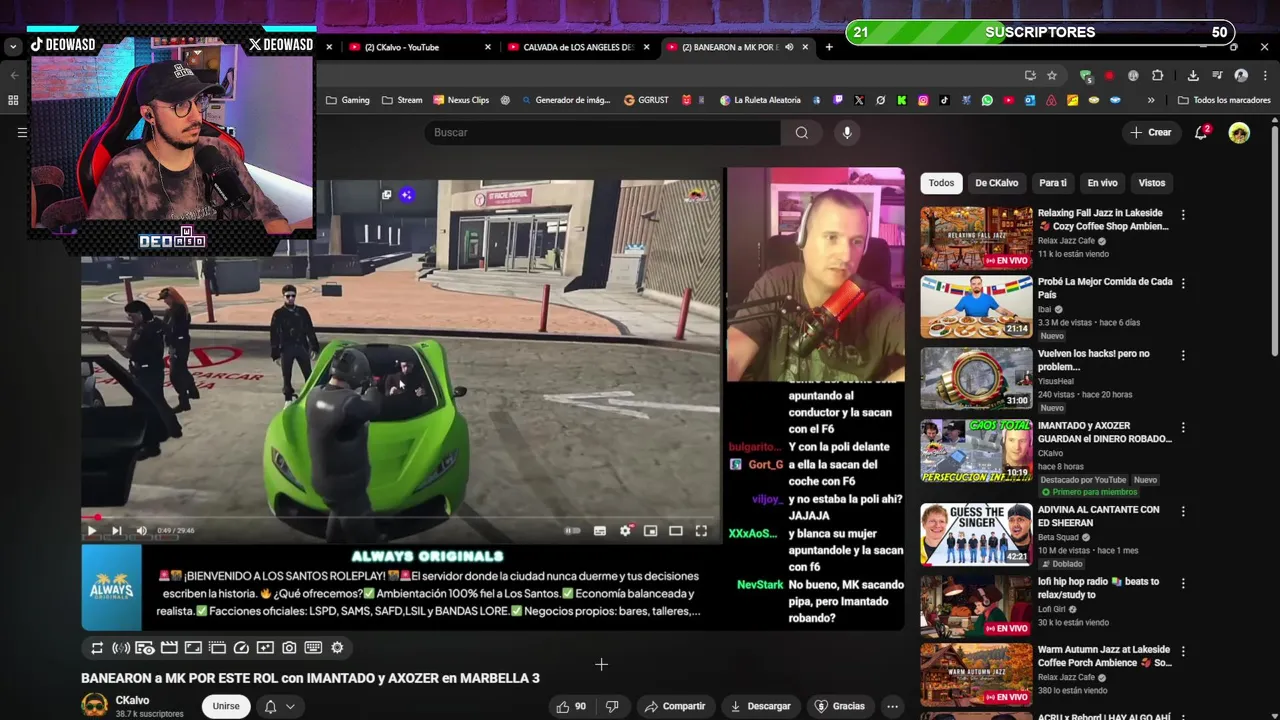Screen dimensions: 1280x720
Task: Take a video screenshot with camera icon
Action: coord(289,648)
